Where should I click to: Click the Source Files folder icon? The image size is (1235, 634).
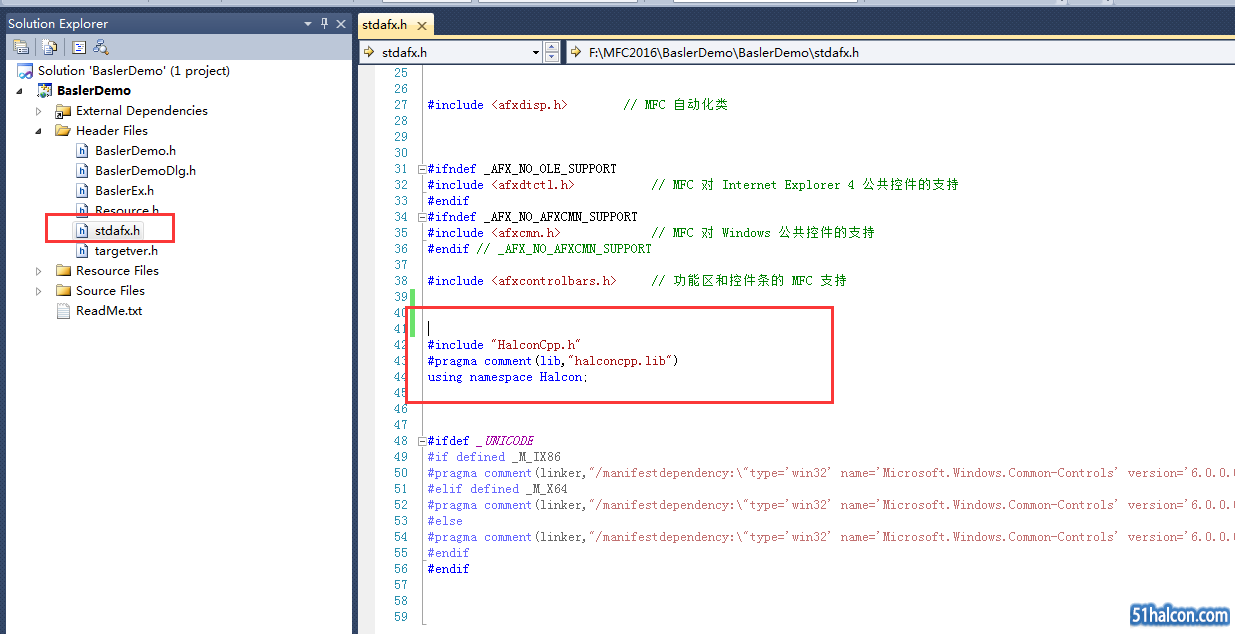pos(64,291)
